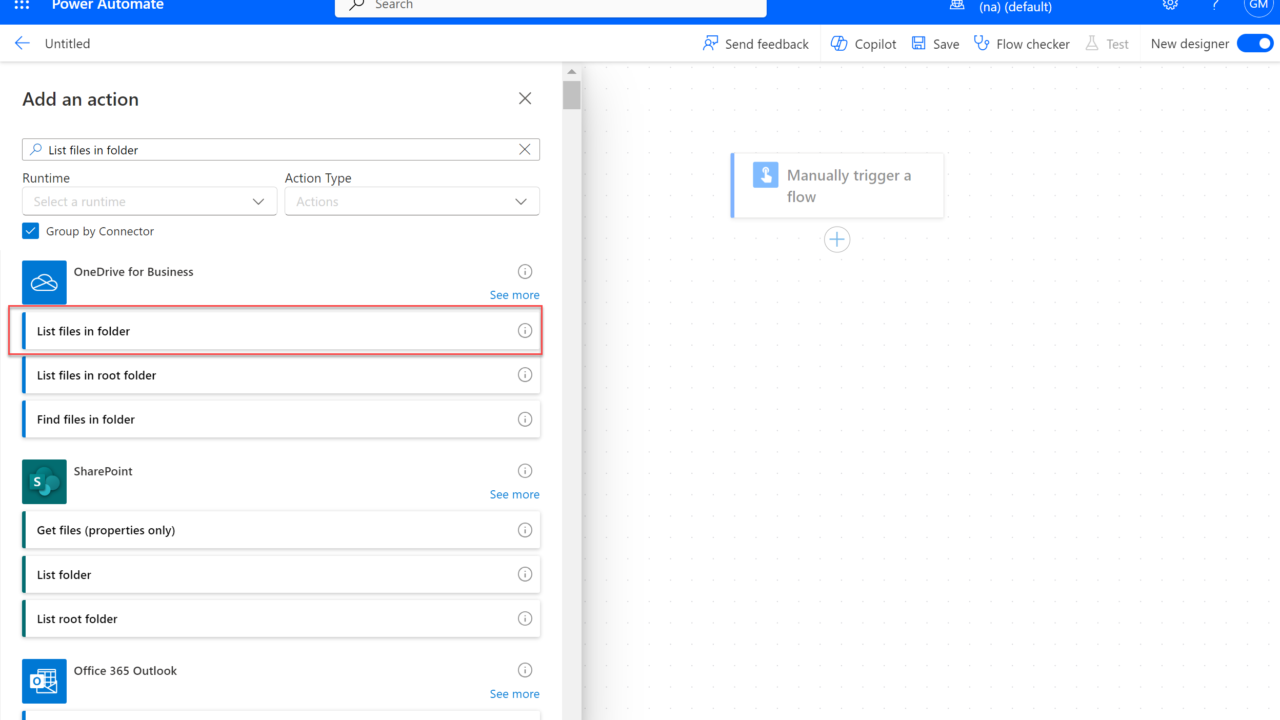Click the plus icon below the trigger

pos(837,240)
